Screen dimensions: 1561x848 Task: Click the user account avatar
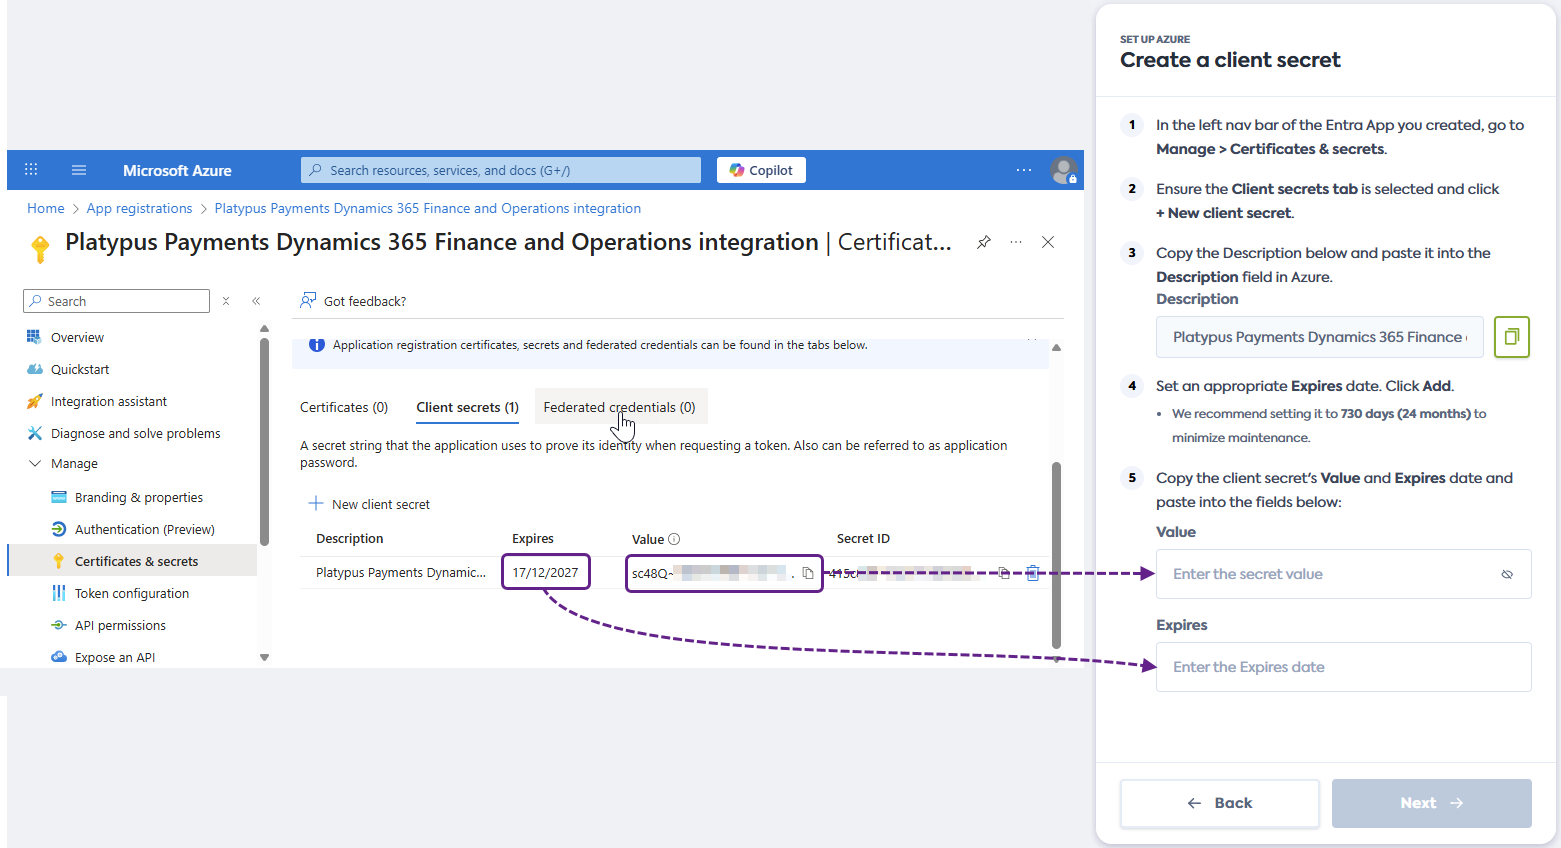click(x=1063, y=170)
